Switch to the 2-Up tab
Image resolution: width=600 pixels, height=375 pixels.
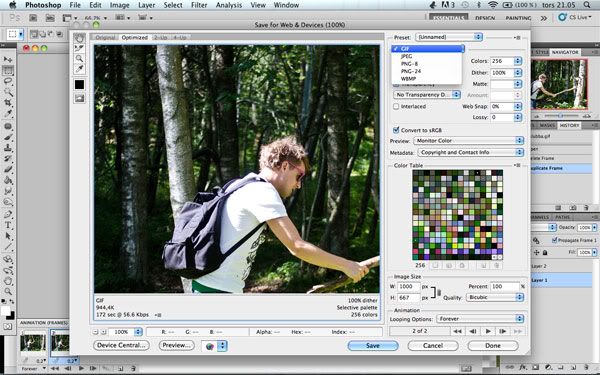tap(161, 38)
